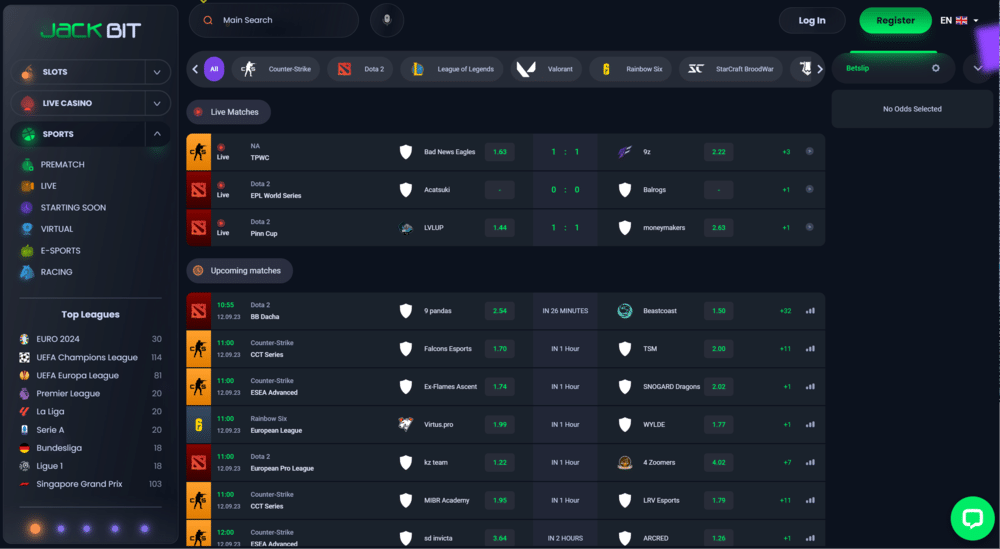
Task: Select Beastcoast odds 1.50
Action: pyautogui.click(x=719, y=311)
